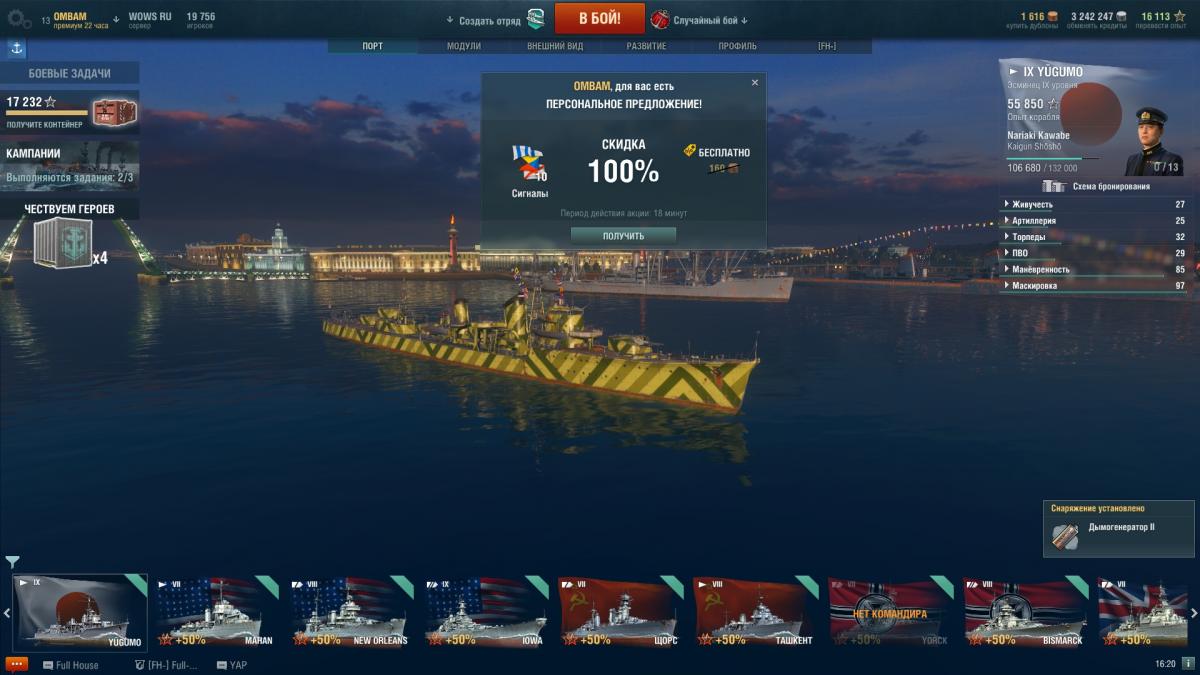Open the settings gear menu
1200x675 pixels.
(19, 18)
